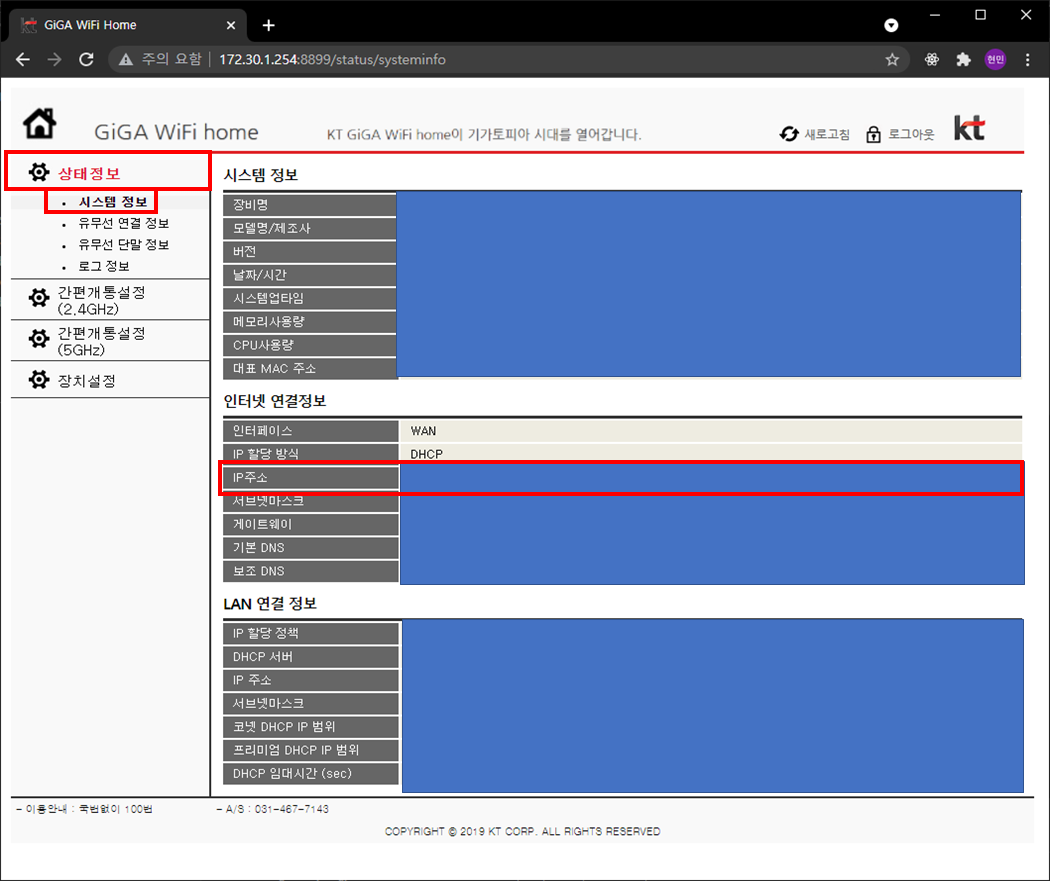Open the browser extensions puzzle icon
The width and height of the screenshot is (1050, 881).
click(x=963, y=60)
